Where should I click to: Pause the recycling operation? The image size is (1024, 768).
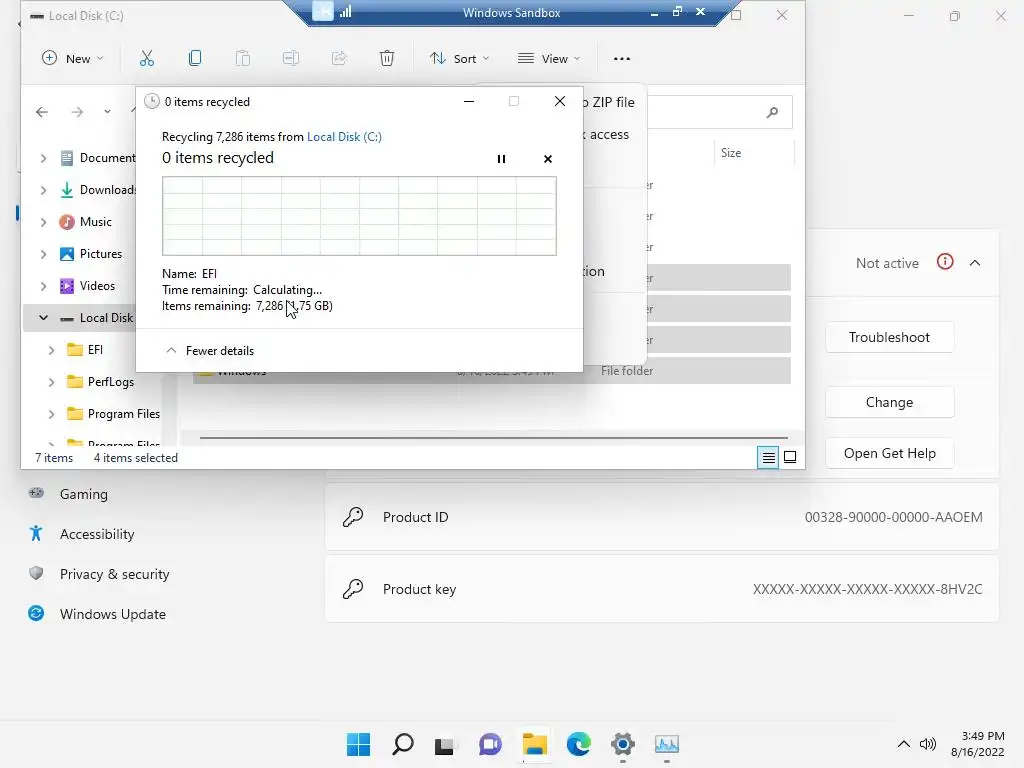tap(501, 159)
